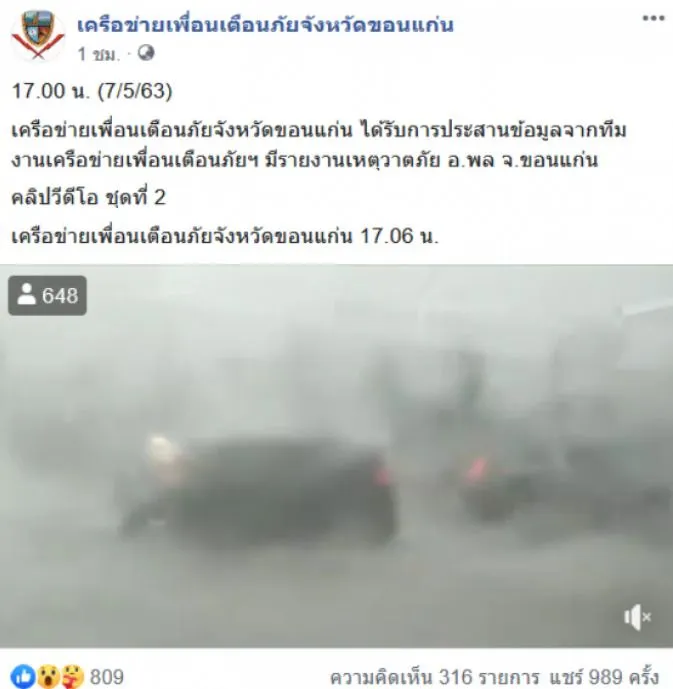
Task: Open the 316 comments link
Action: pos(434,677)
